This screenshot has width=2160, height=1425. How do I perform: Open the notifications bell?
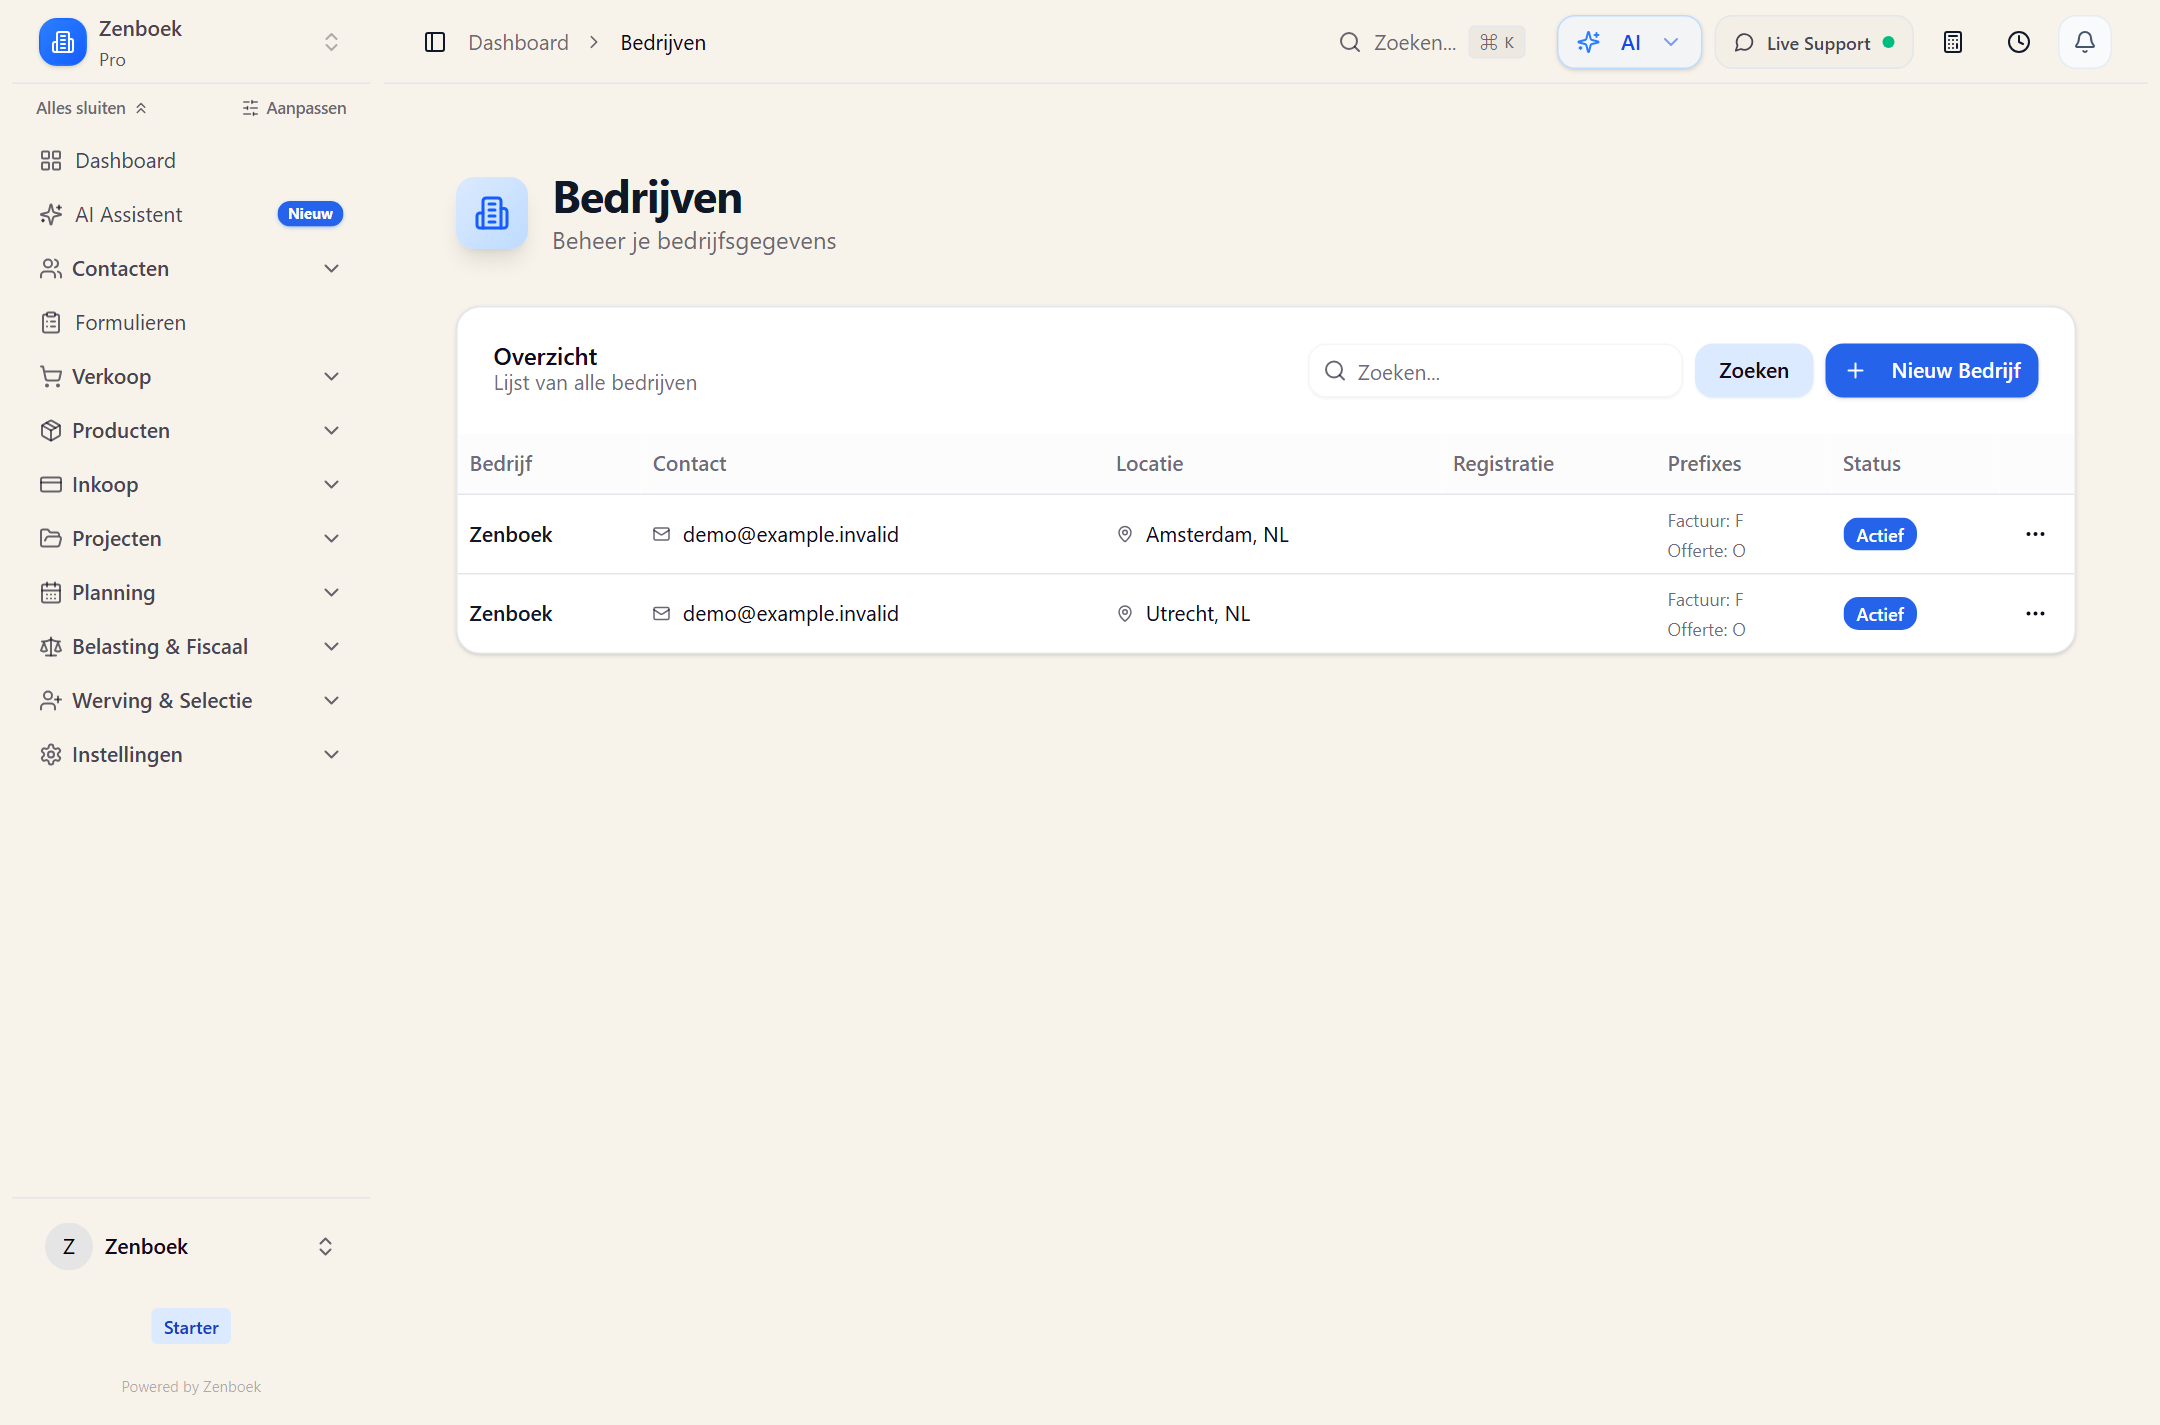2084,42
